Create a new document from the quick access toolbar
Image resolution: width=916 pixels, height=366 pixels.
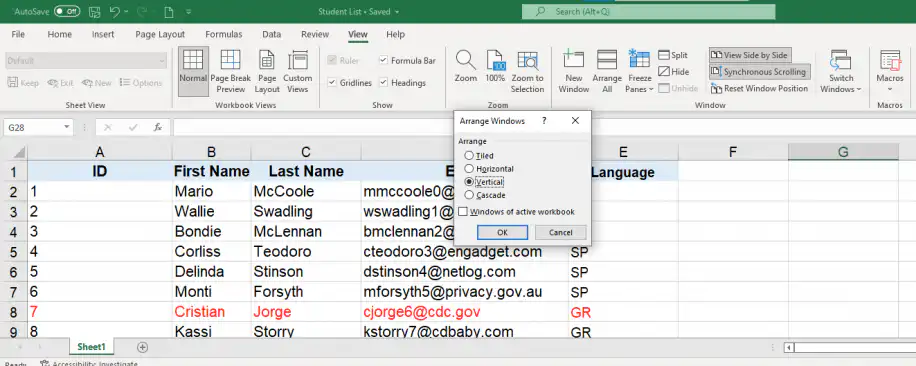point(169,12)
